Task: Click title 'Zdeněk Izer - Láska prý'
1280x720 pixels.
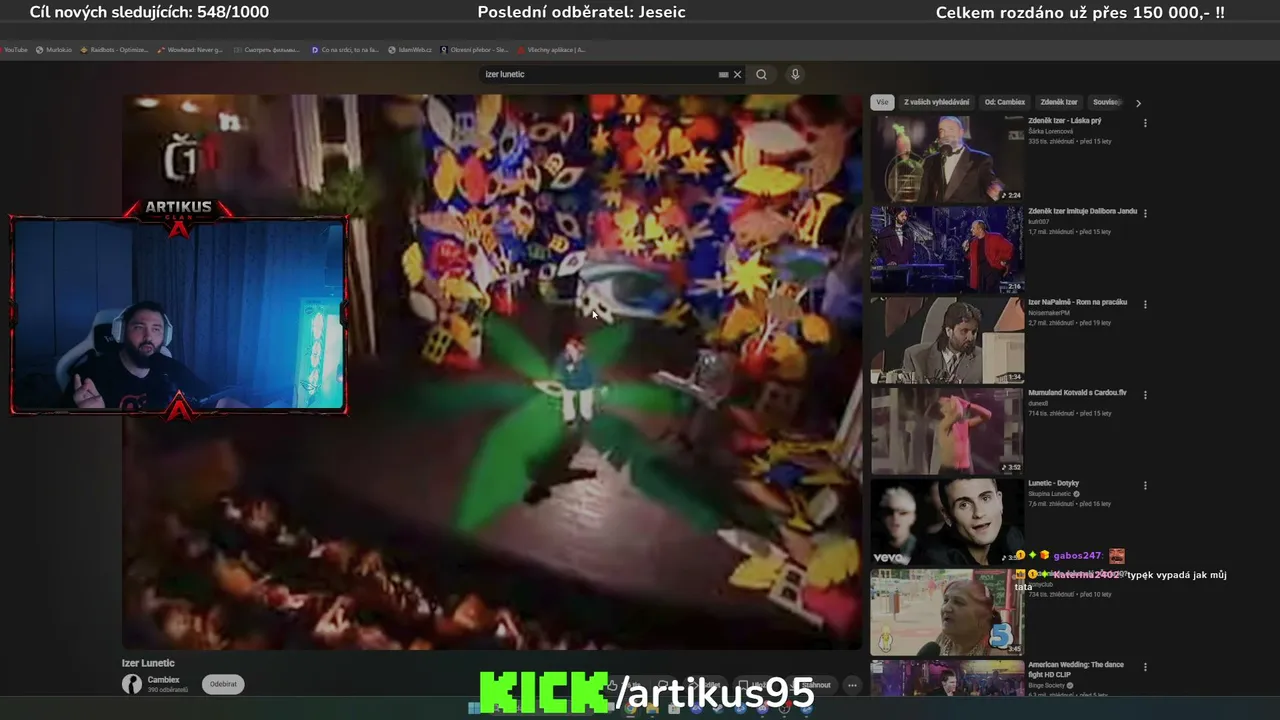Action: coord(1065,121)
